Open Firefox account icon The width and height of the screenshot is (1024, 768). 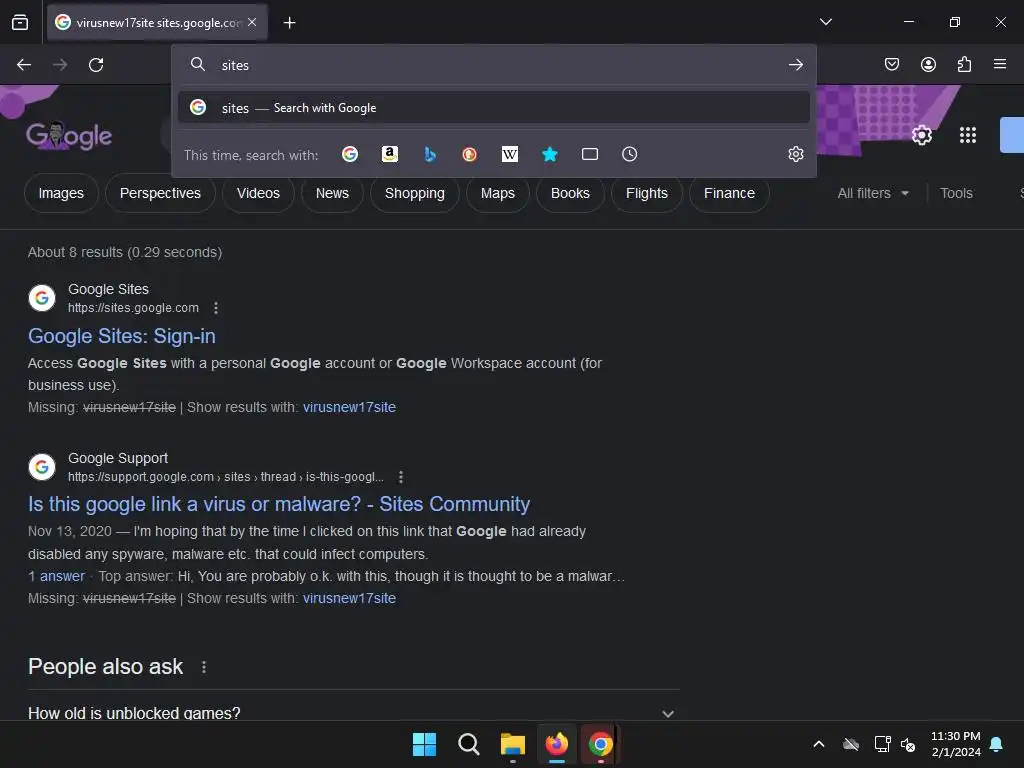(x=928, y=64)
